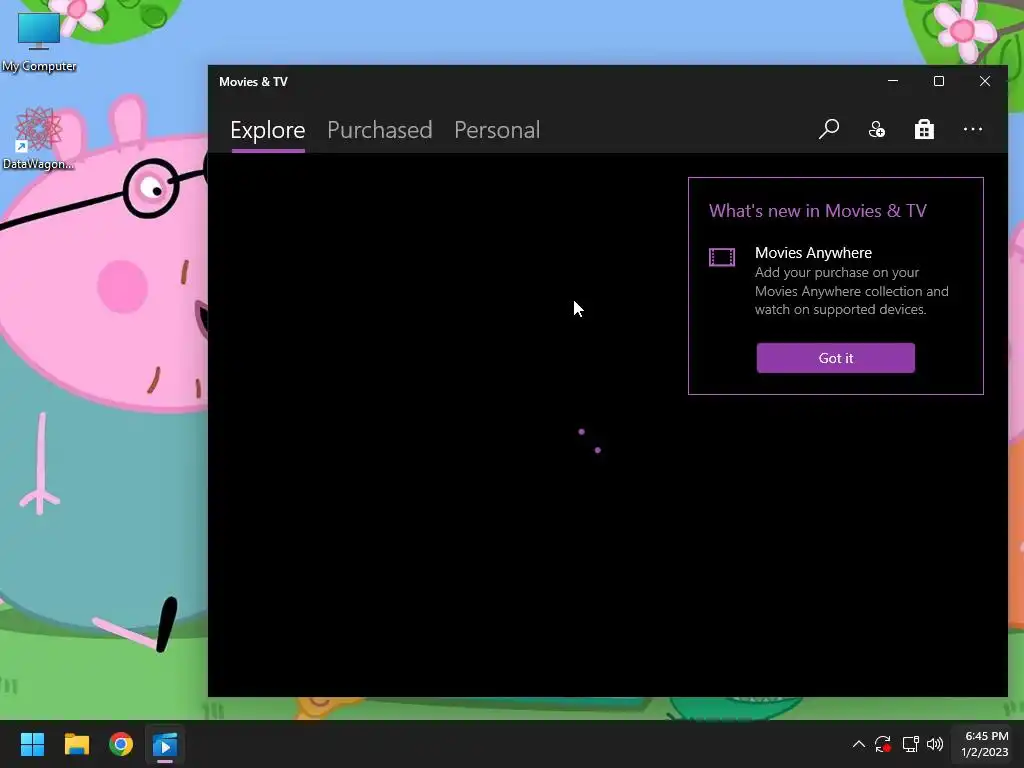Click the sync status tray icon

click(883, 744)
